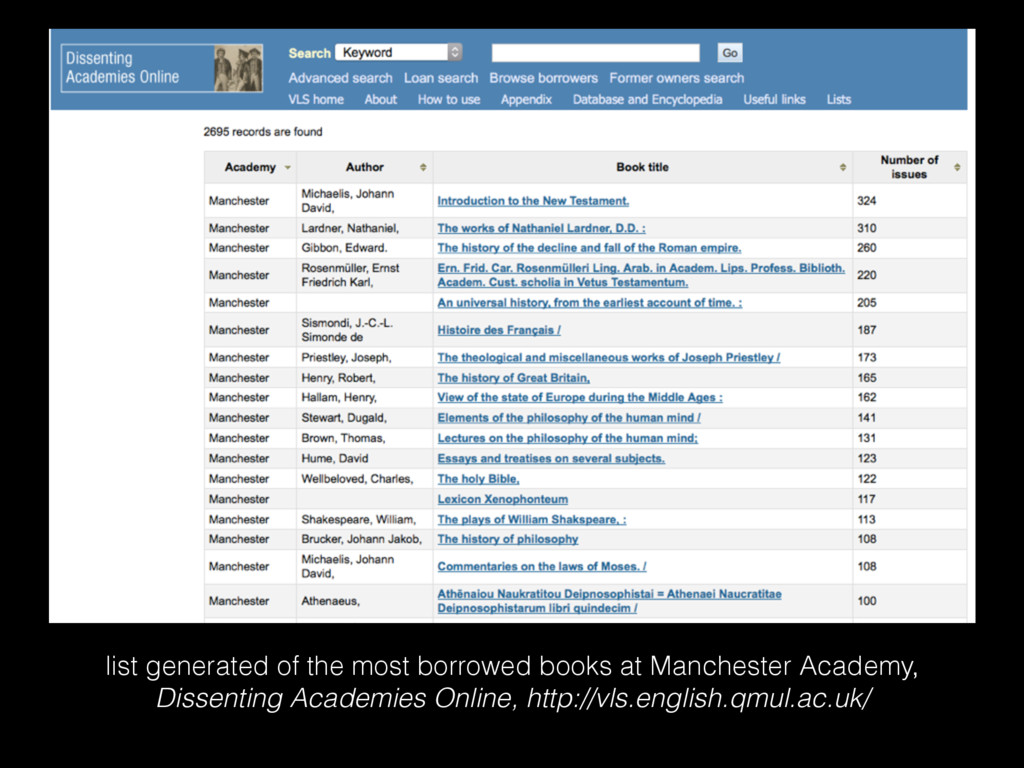1024x768 pixels.
Task: Open Elements of the philosophy of human mind
Action: click(569, 418)
